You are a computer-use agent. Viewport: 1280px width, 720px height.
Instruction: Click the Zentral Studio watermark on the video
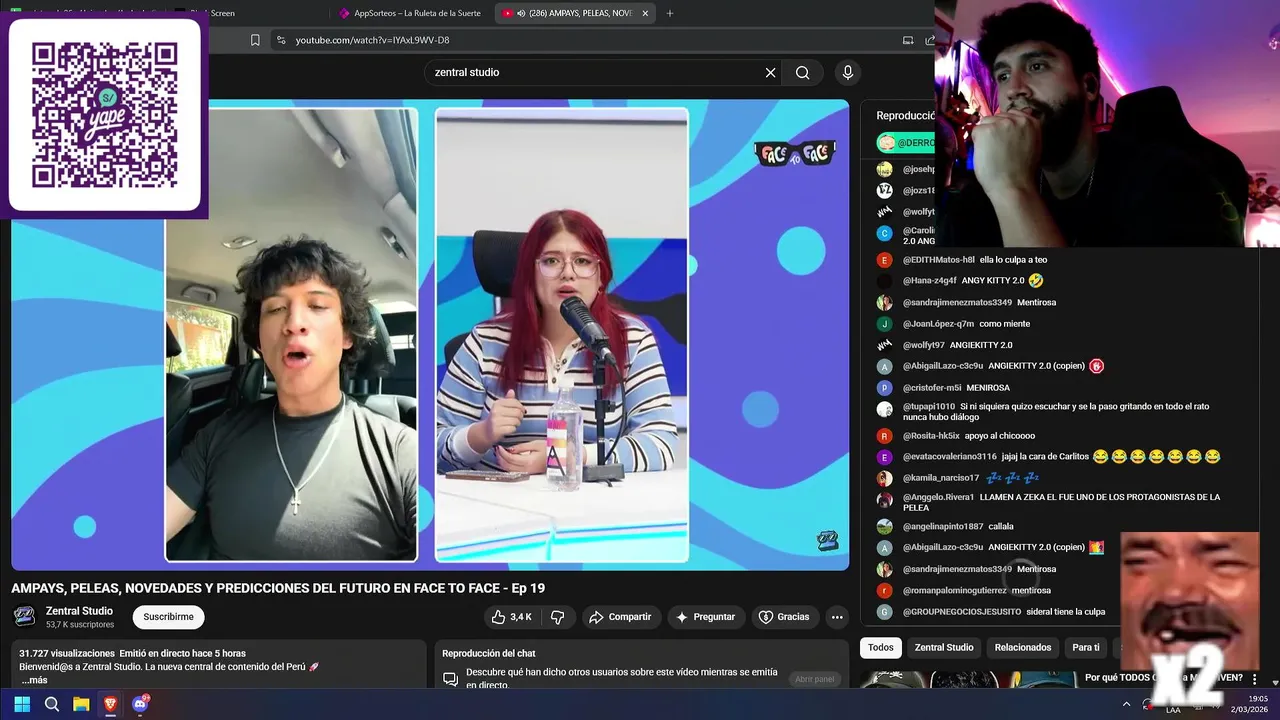point(827,541)
